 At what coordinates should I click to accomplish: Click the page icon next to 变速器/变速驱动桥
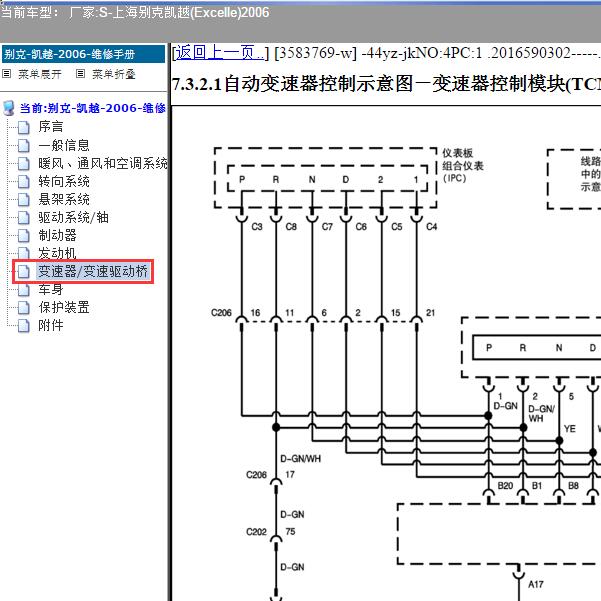tap(23, 271)
